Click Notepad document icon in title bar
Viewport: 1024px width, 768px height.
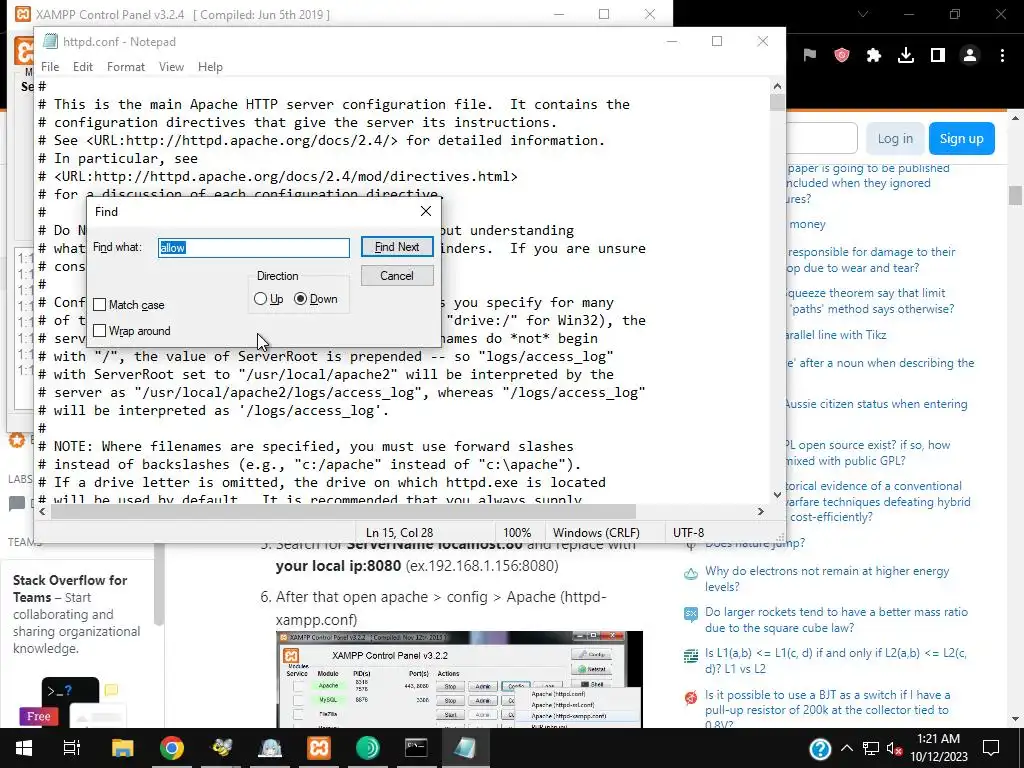(x=50, y=41)
